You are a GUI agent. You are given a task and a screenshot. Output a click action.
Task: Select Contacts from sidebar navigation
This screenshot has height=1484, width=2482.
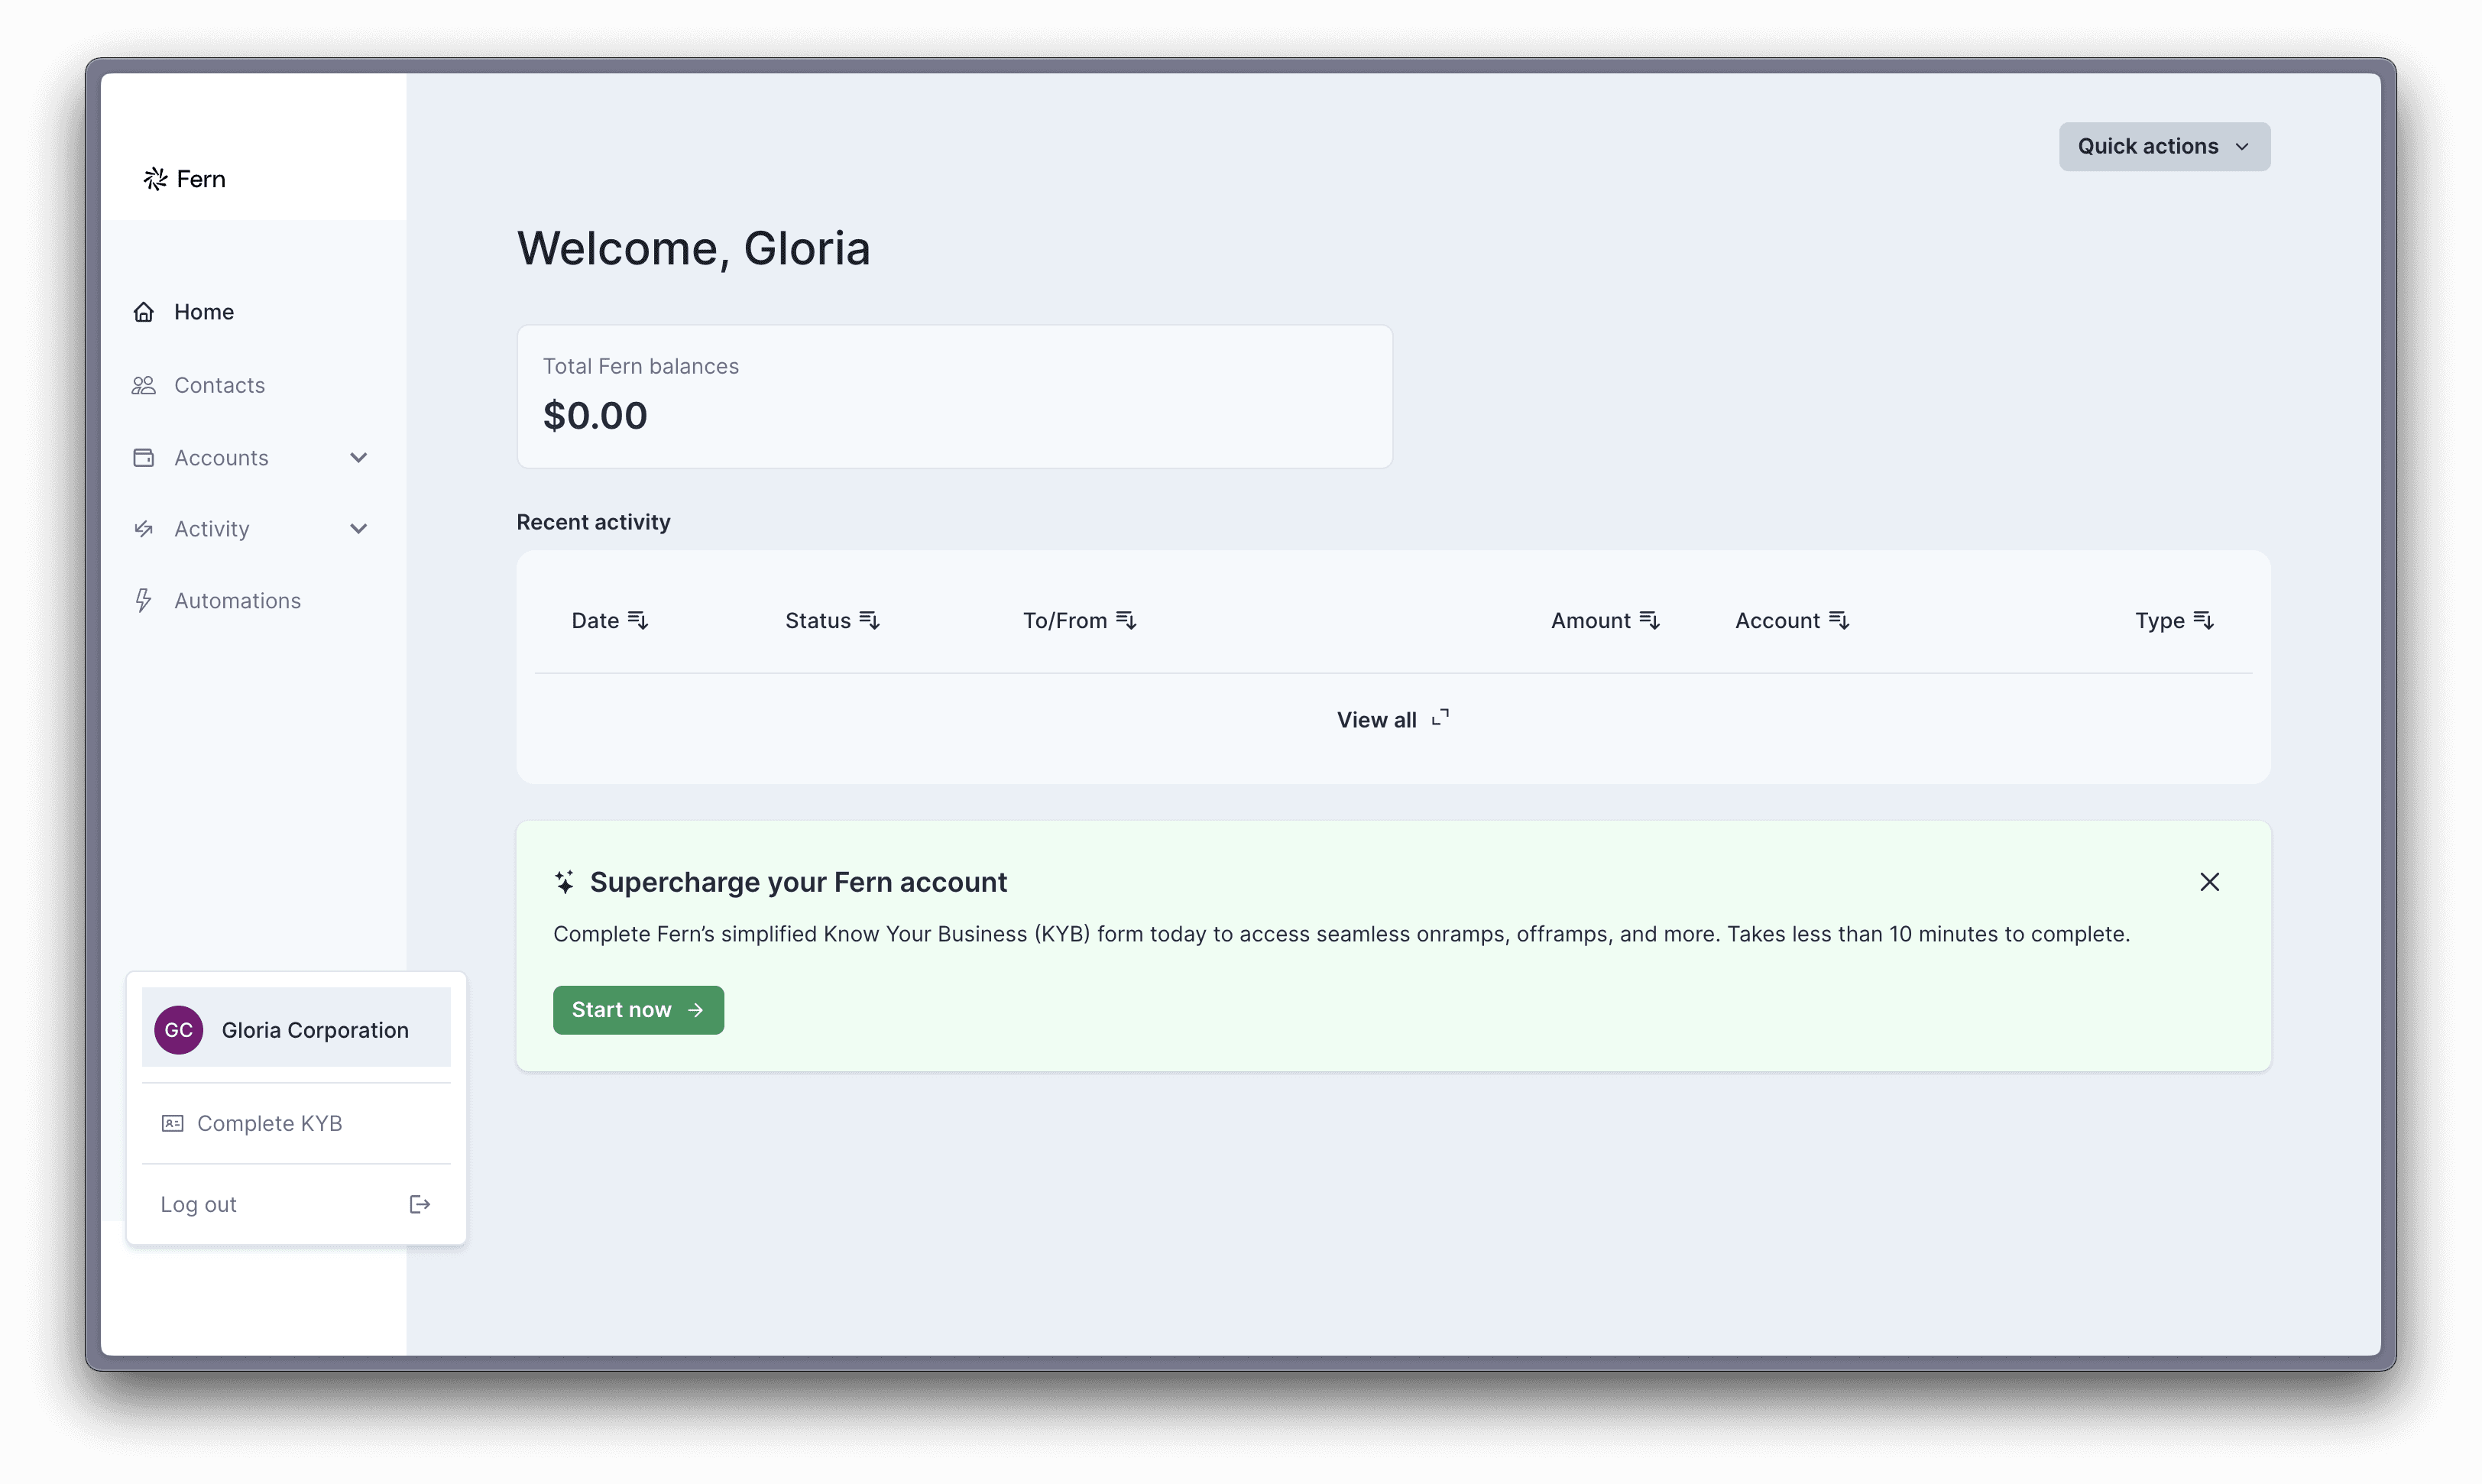click(x=219, y=384)
